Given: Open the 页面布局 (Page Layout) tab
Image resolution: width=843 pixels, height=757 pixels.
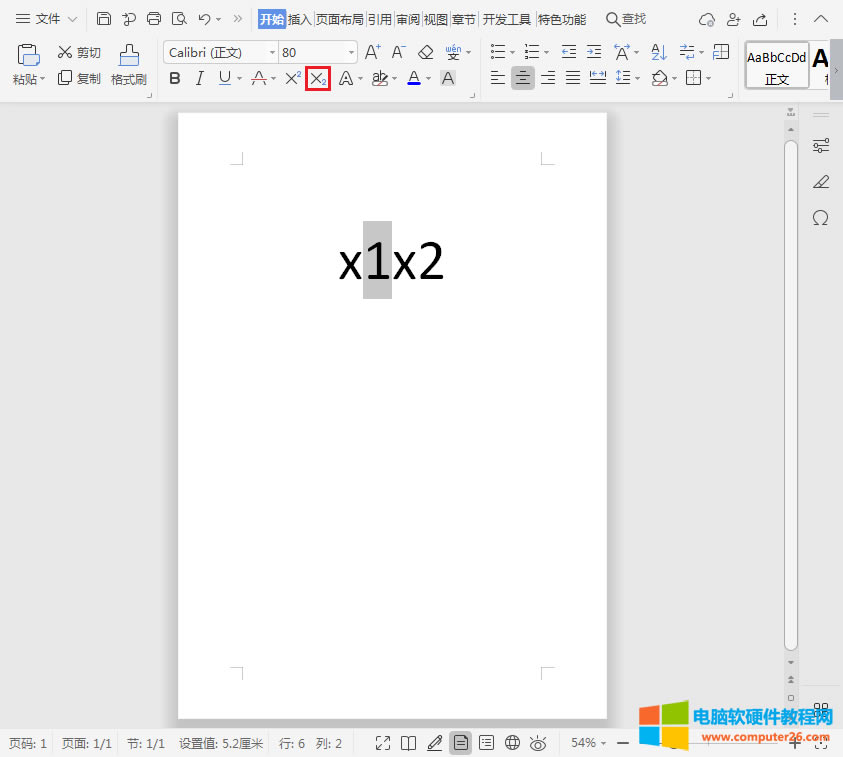Looking at the screenshot, I should click(x=339, y=19).
